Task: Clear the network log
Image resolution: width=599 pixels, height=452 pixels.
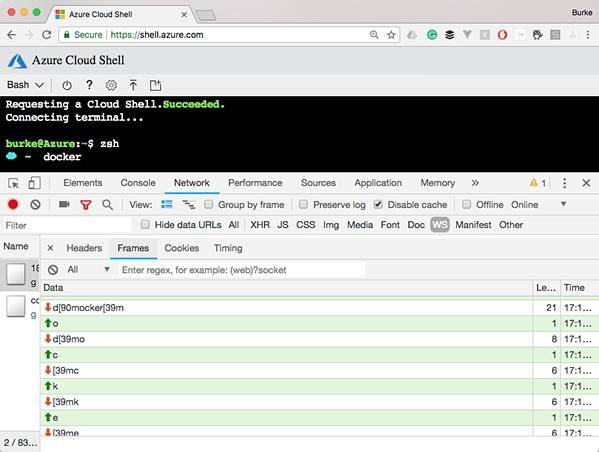Action: pos(35,205)
